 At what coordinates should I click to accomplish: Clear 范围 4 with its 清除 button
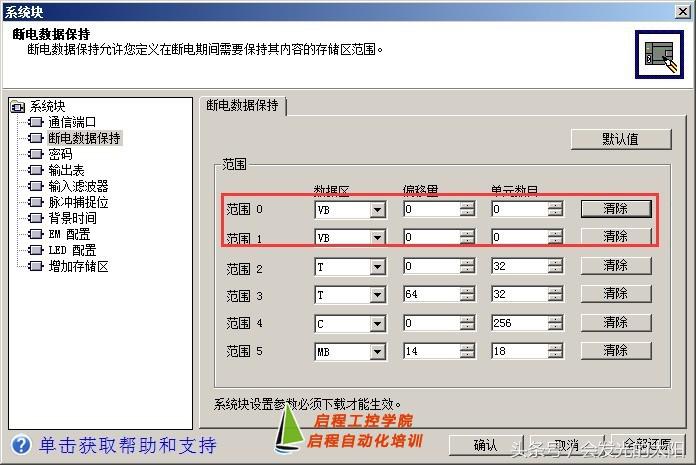(616, 322)
